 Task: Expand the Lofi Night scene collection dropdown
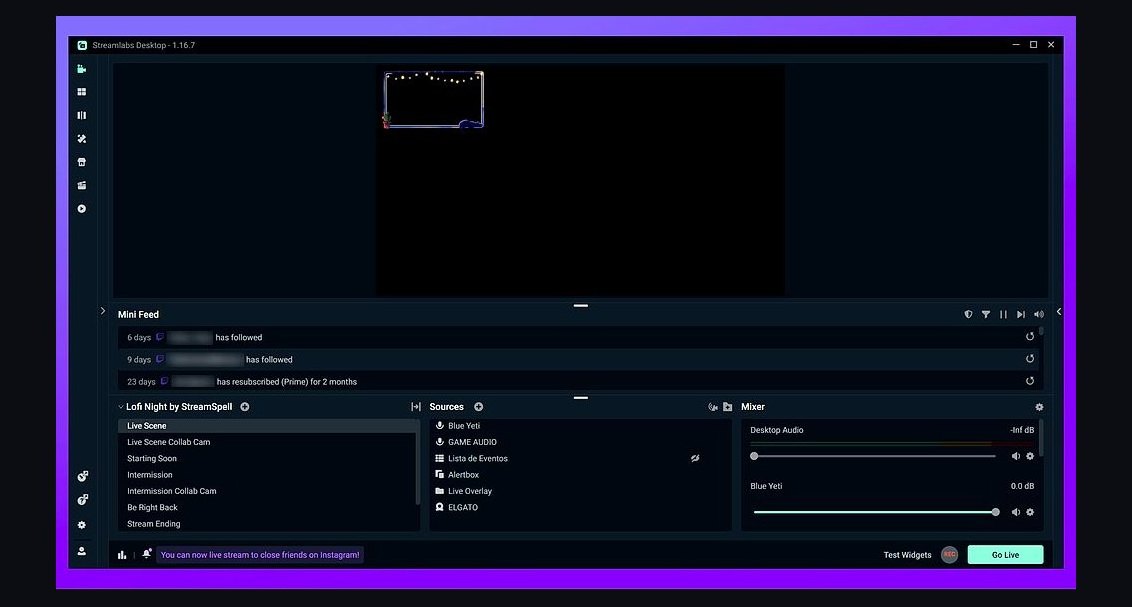pos(121,407)
